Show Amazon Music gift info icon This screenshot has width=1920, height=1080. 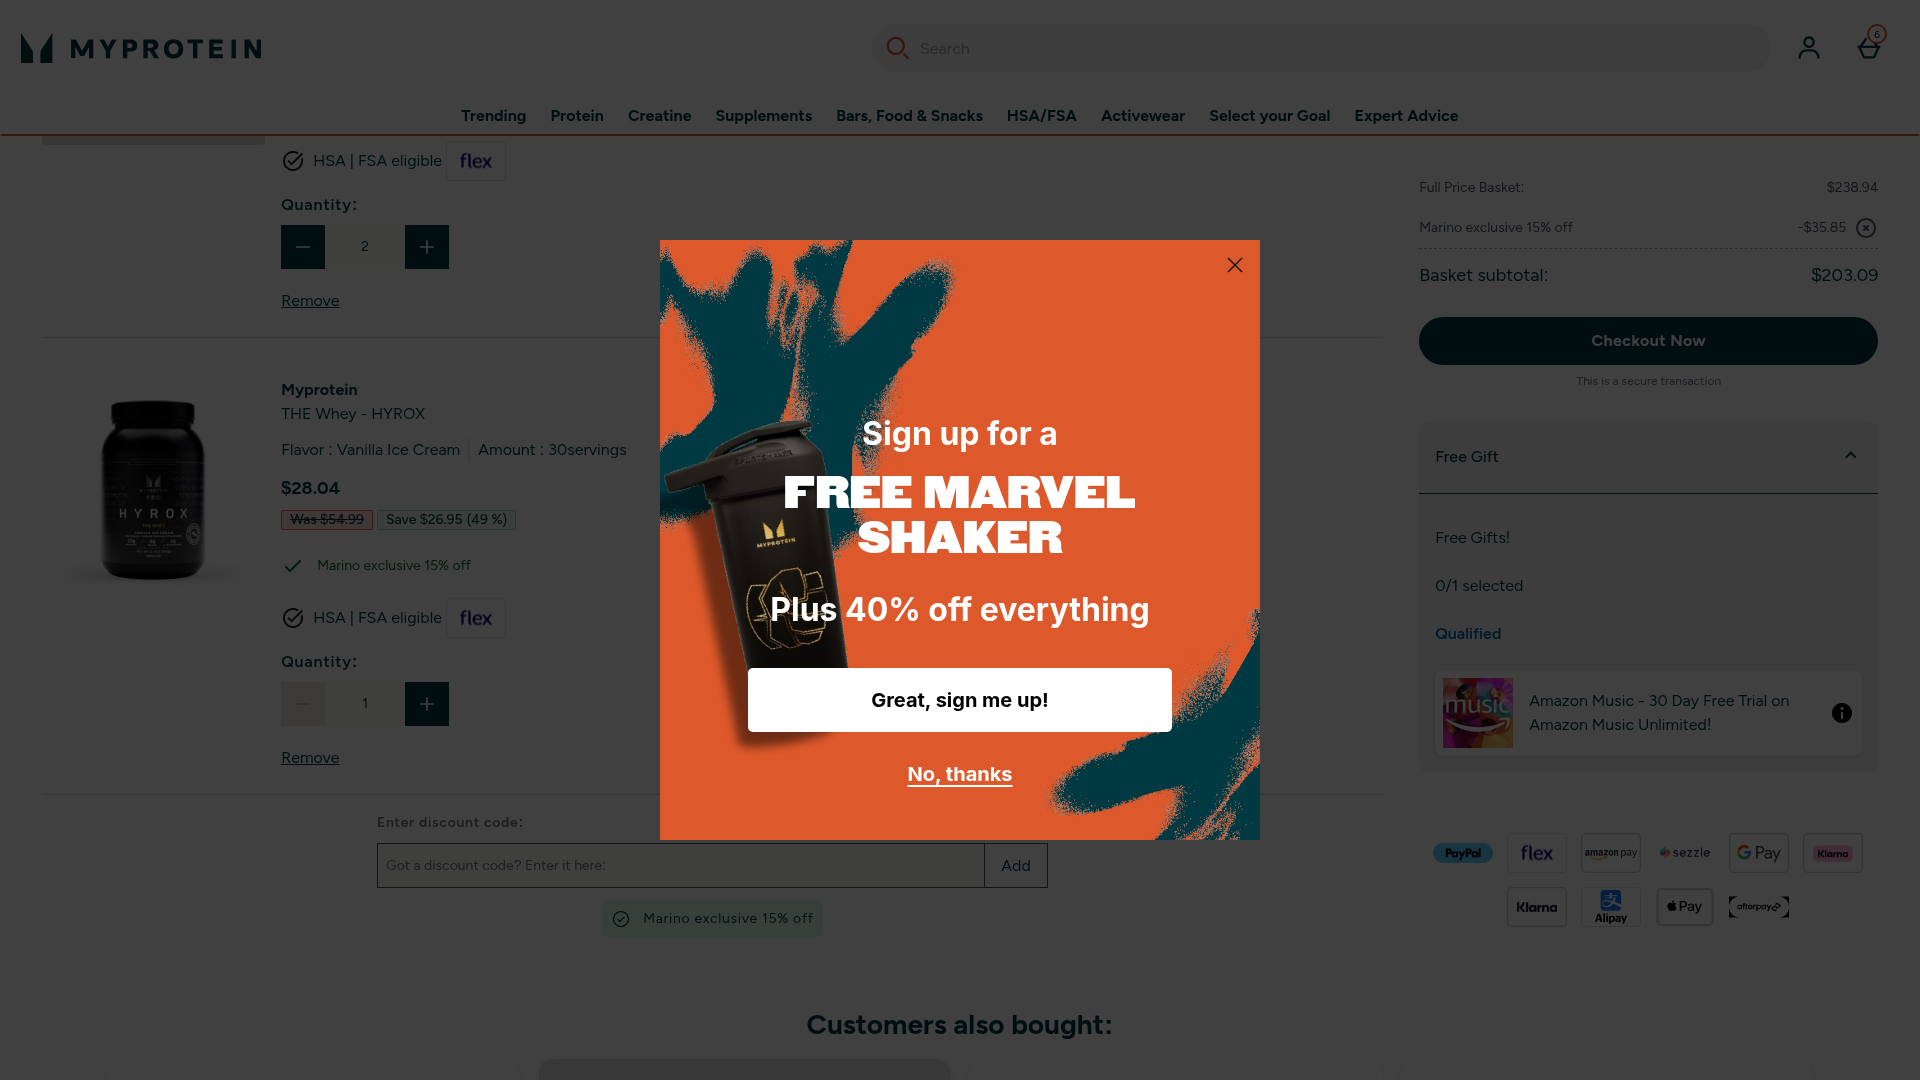(1842, 713)
